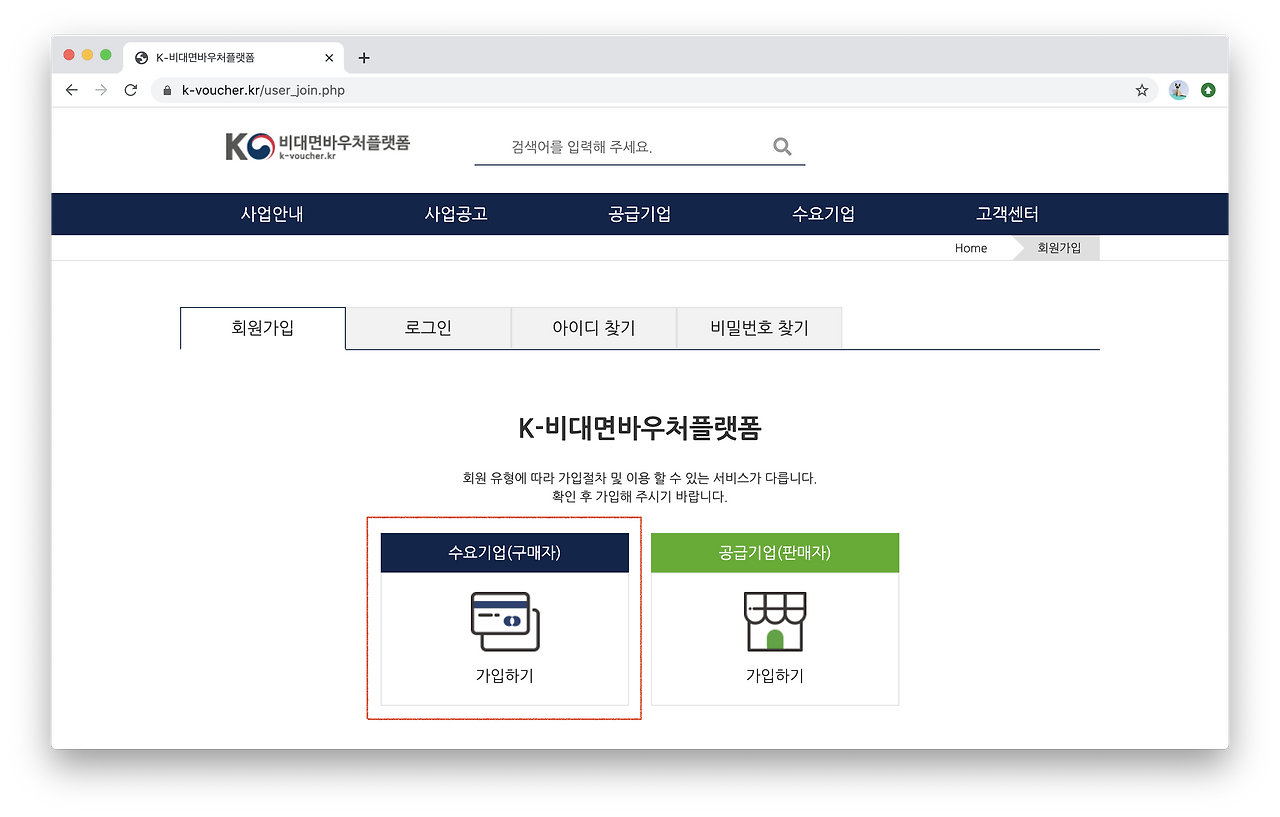Select the K-비대면바우처플랫폼 browser tab
This screenshot has width=1280, height=817.
click(233, 58)
